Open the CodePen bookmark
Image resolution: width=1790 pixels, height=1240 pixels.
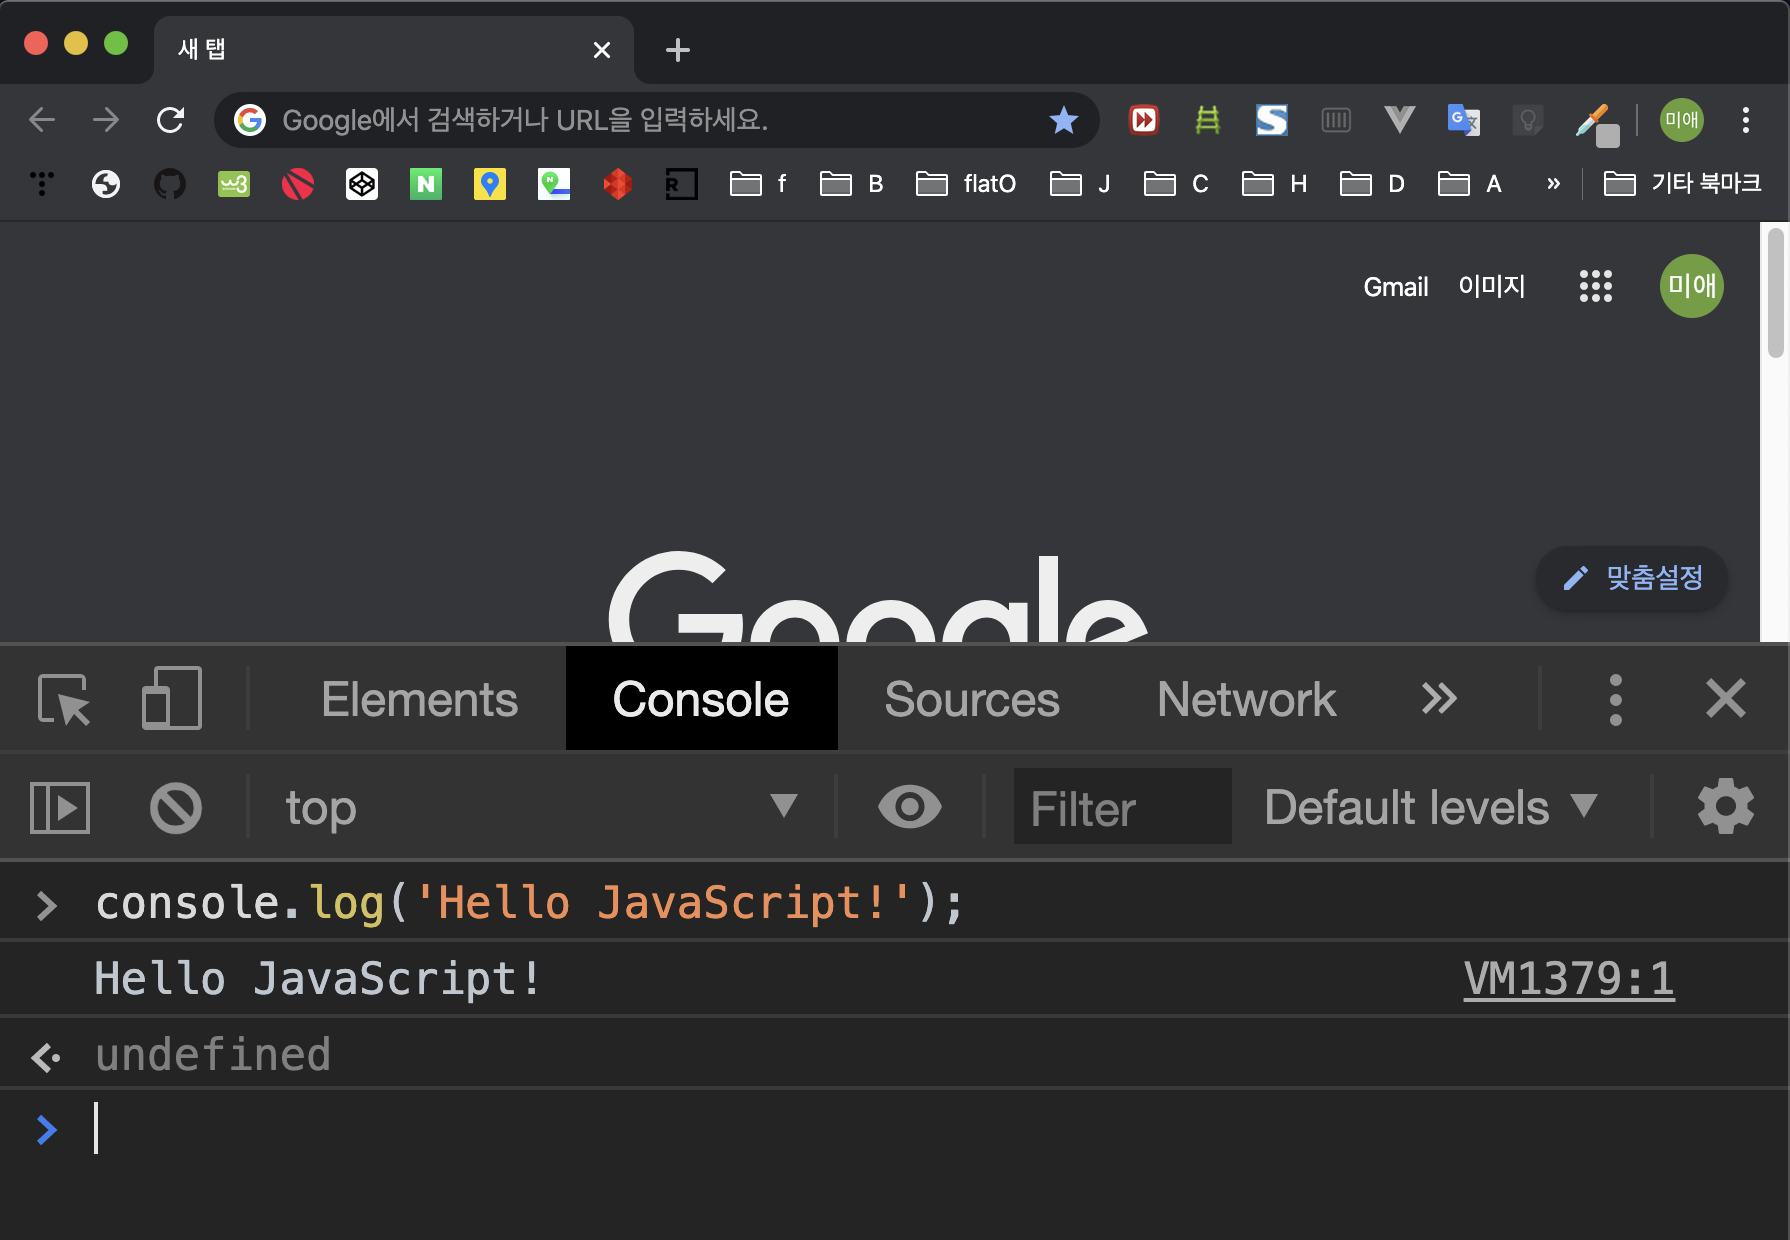(362, 184)
